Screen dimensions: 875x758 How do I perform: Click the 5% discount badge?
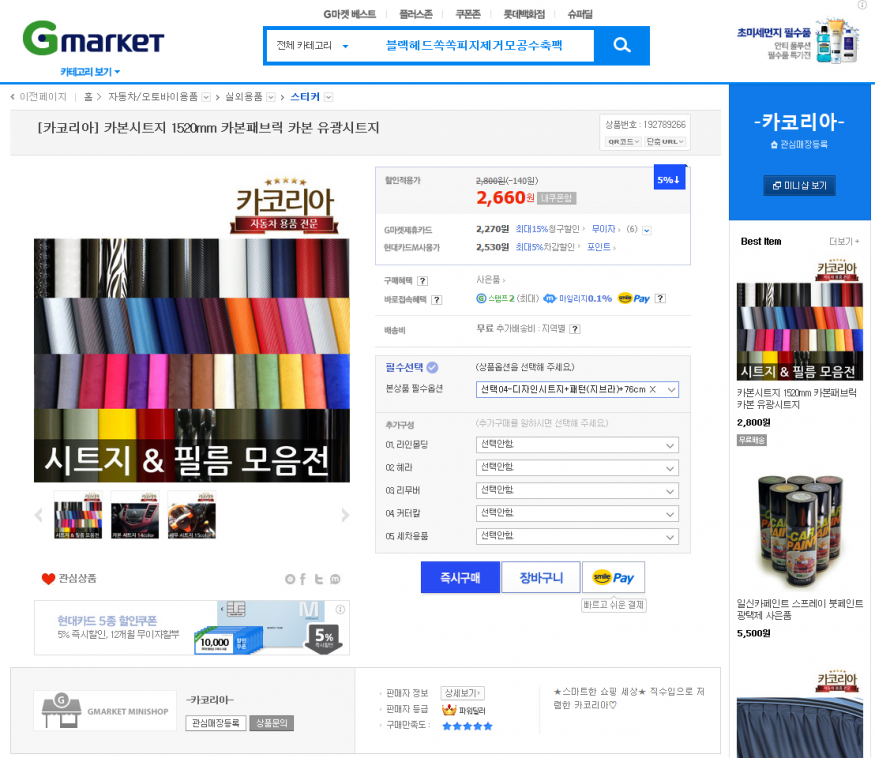669,179
